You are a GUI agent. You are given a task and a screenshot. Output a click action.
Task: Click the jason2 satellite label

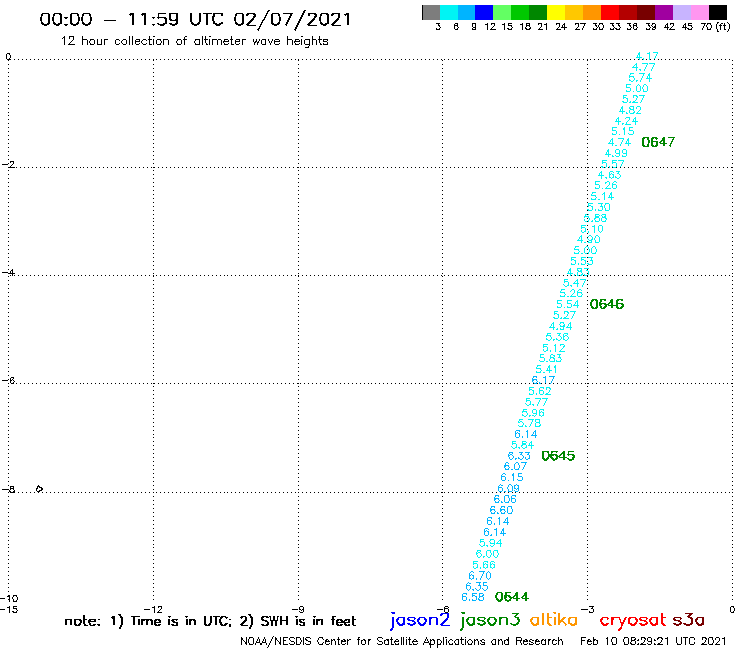(x=420, y=620)
